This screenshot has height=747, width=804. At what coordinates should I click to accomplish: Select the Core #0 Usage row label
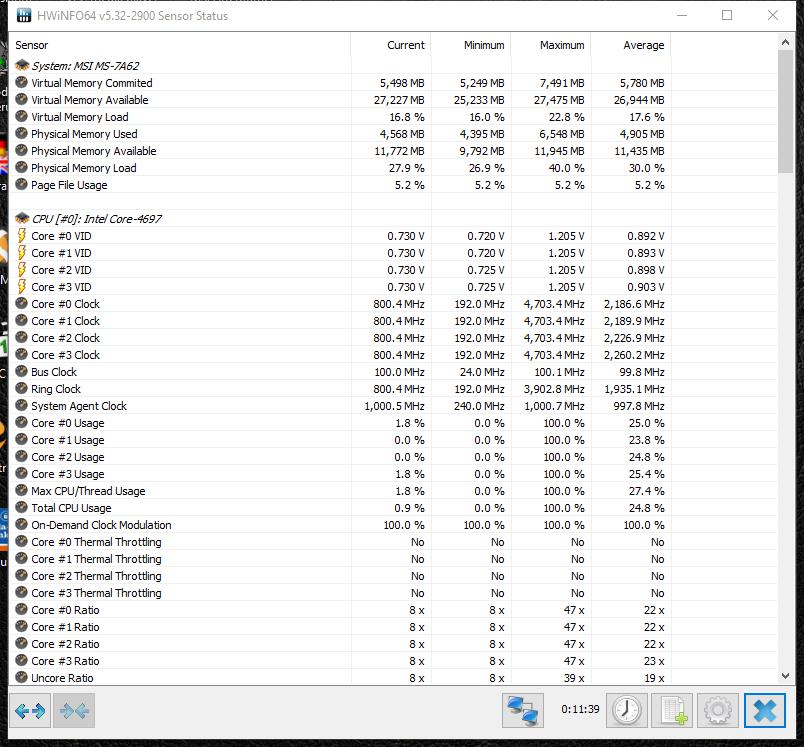click(68, 423)
